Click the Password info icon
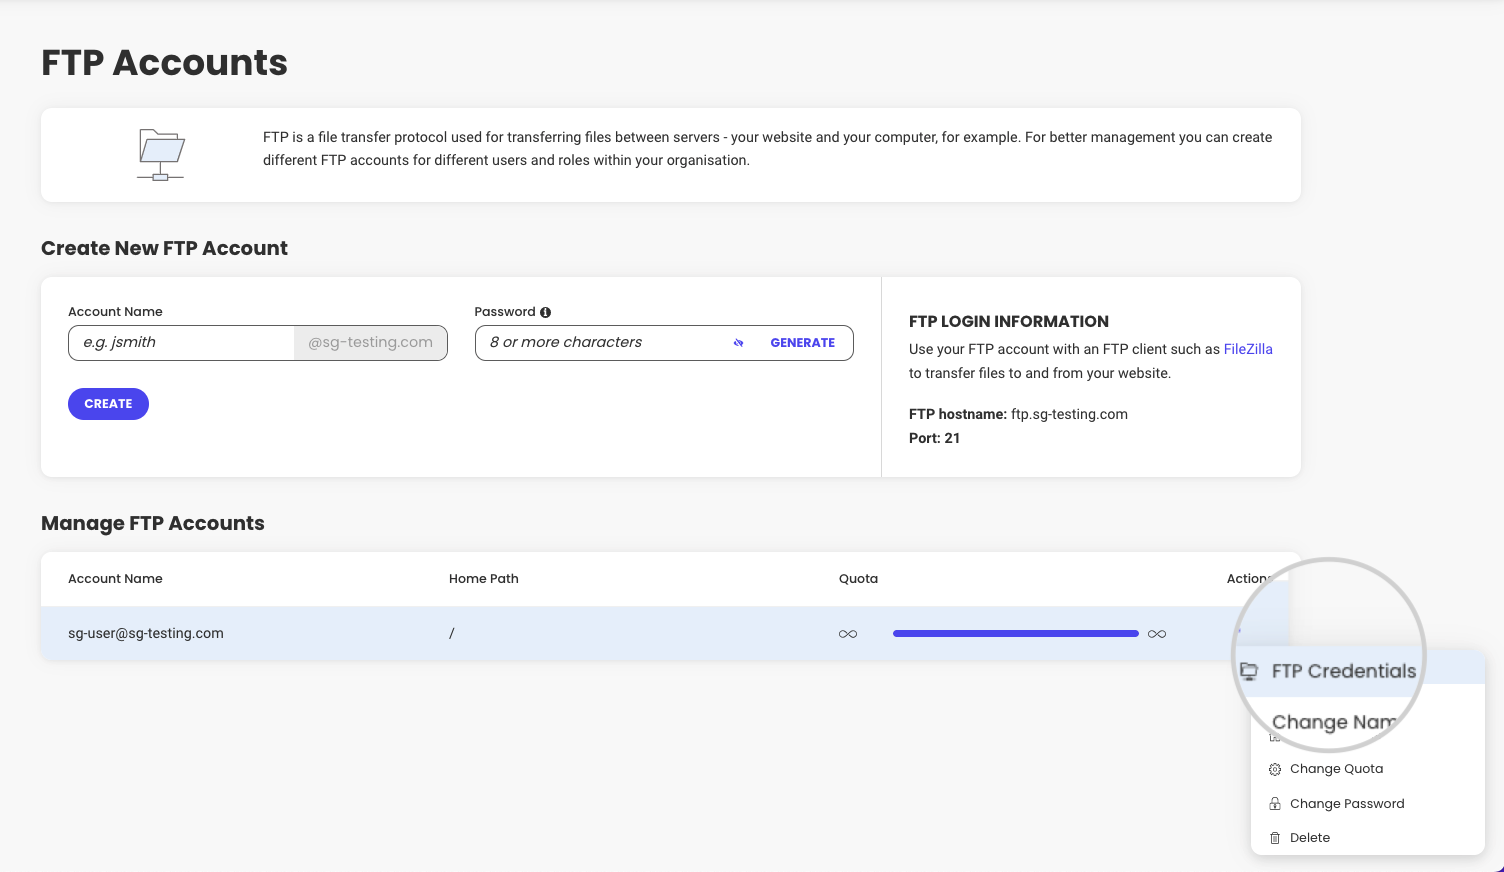The height and width of the screenshot is (872, 1504). click(545, 312)
